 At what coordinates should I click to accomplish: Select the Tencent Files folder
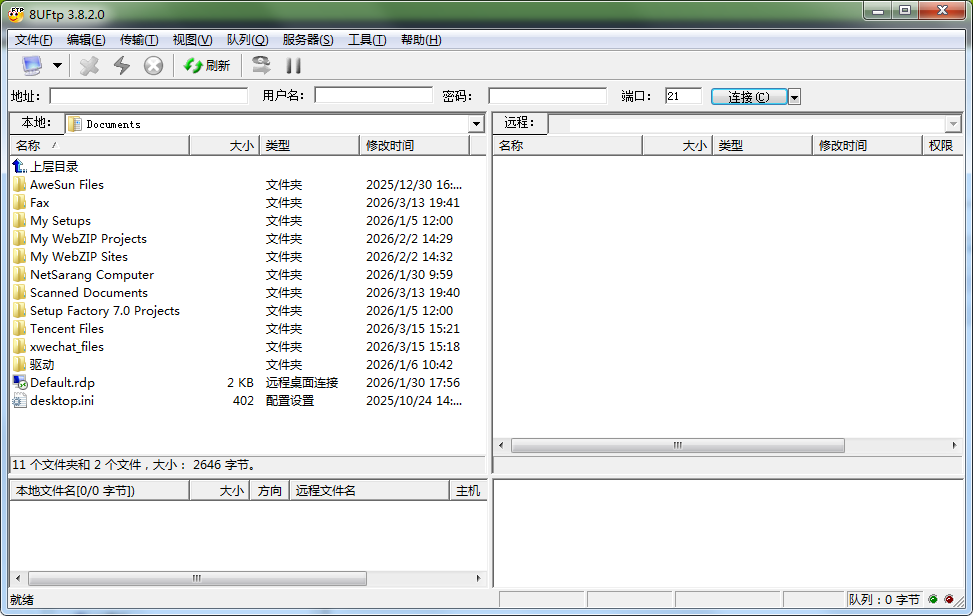66,329
